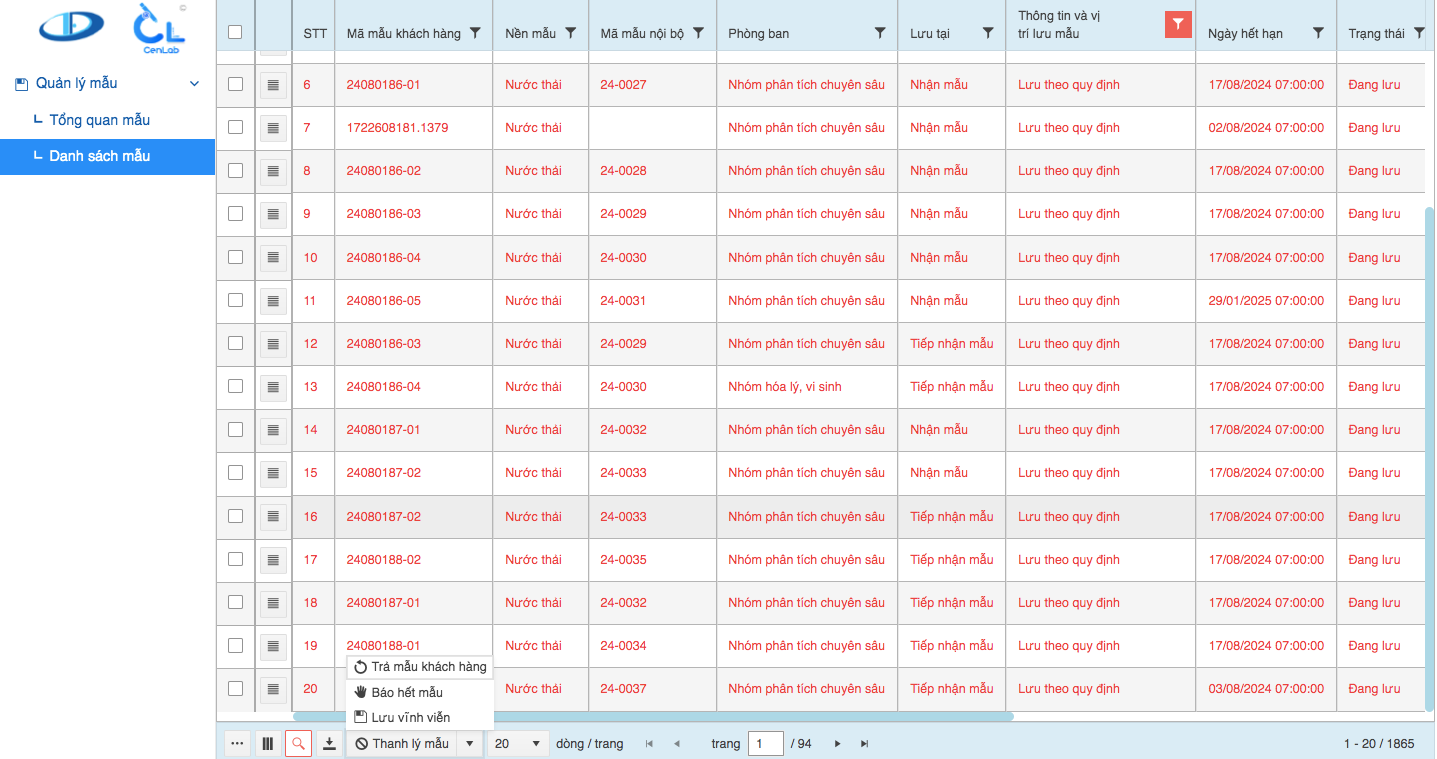Image resolution: width=1437 pixels, height=759 pixels.
Task: Click the red search magnifier icon in bottom toolbar
Action: (298, 744)
